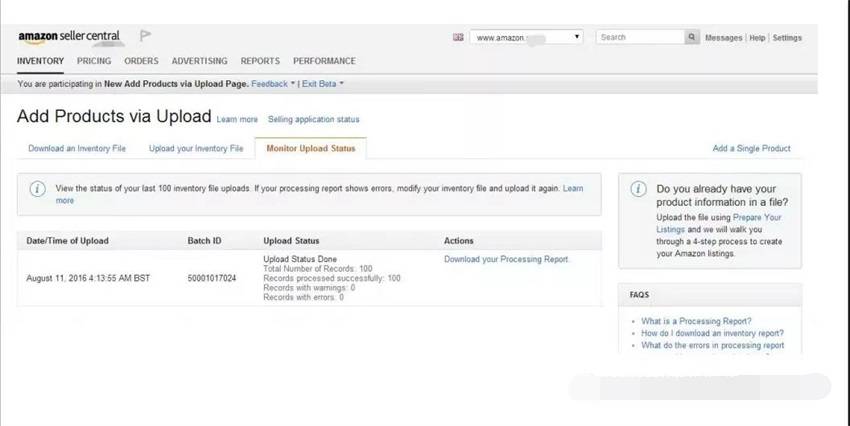Image resolution: width=850 pixels, height=426 pixels.
Task: Open the Prepare Your Listings link
Action: (757, 217)
